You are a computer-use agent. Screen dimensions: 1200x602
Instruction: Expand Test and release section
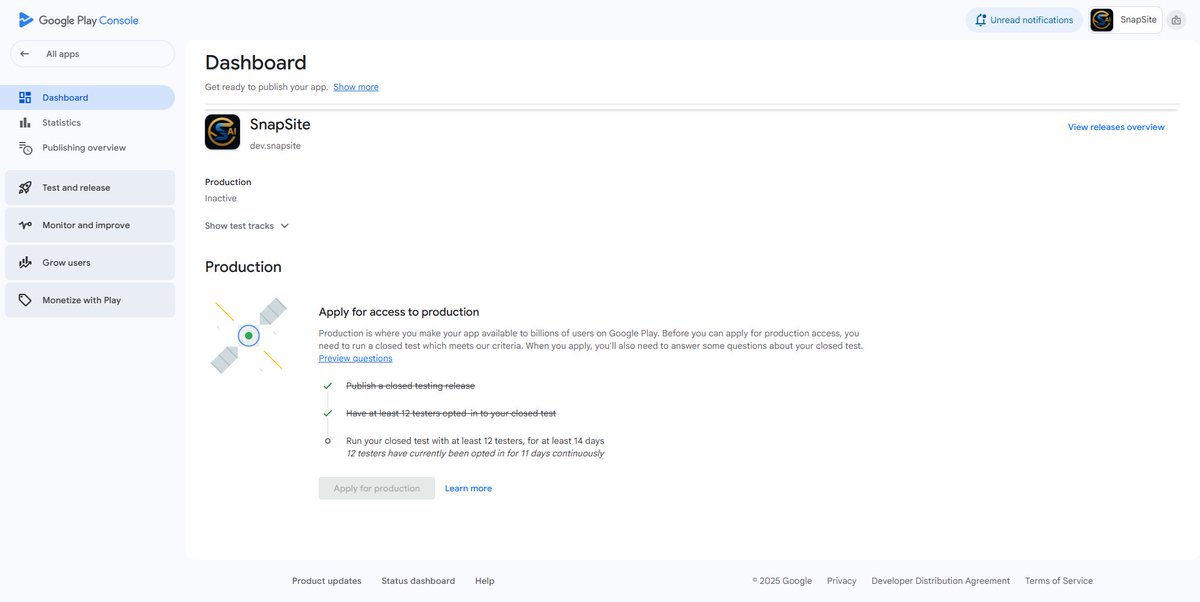click(90, 188)
